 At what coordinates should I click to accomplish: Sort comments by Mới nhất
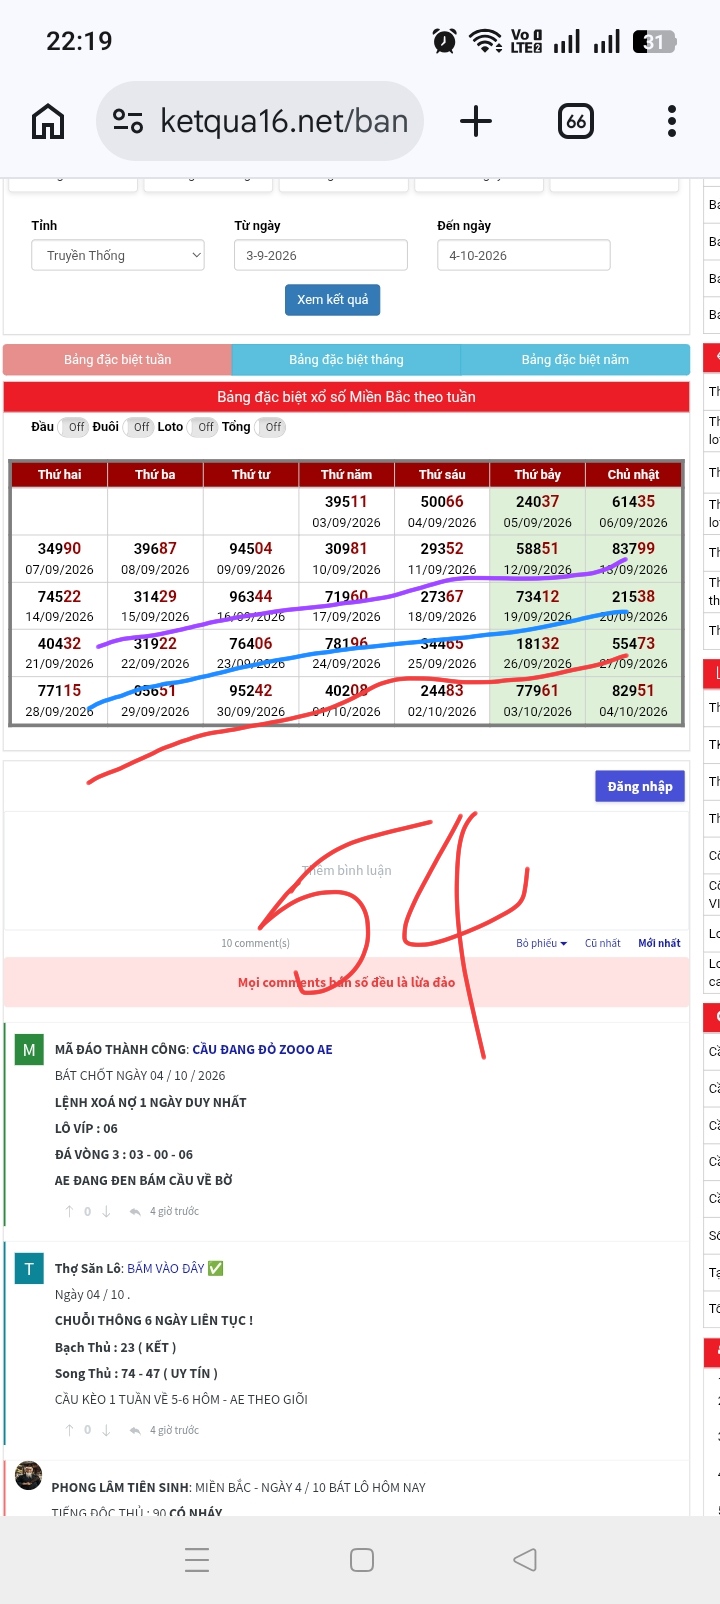(659, 943)
